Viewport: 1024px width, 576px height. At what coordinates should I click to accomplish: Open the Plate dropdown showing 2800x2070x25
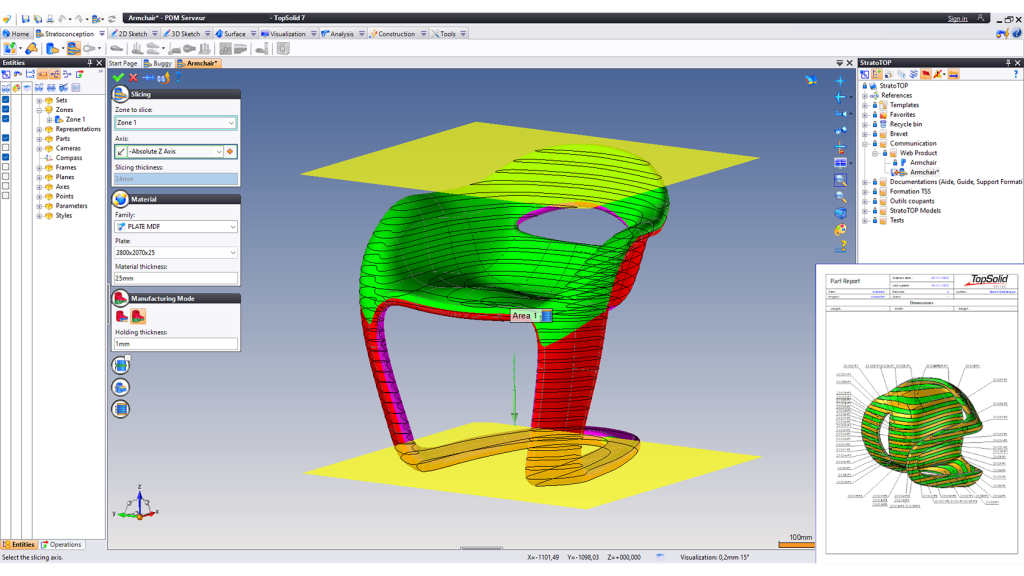232,253
